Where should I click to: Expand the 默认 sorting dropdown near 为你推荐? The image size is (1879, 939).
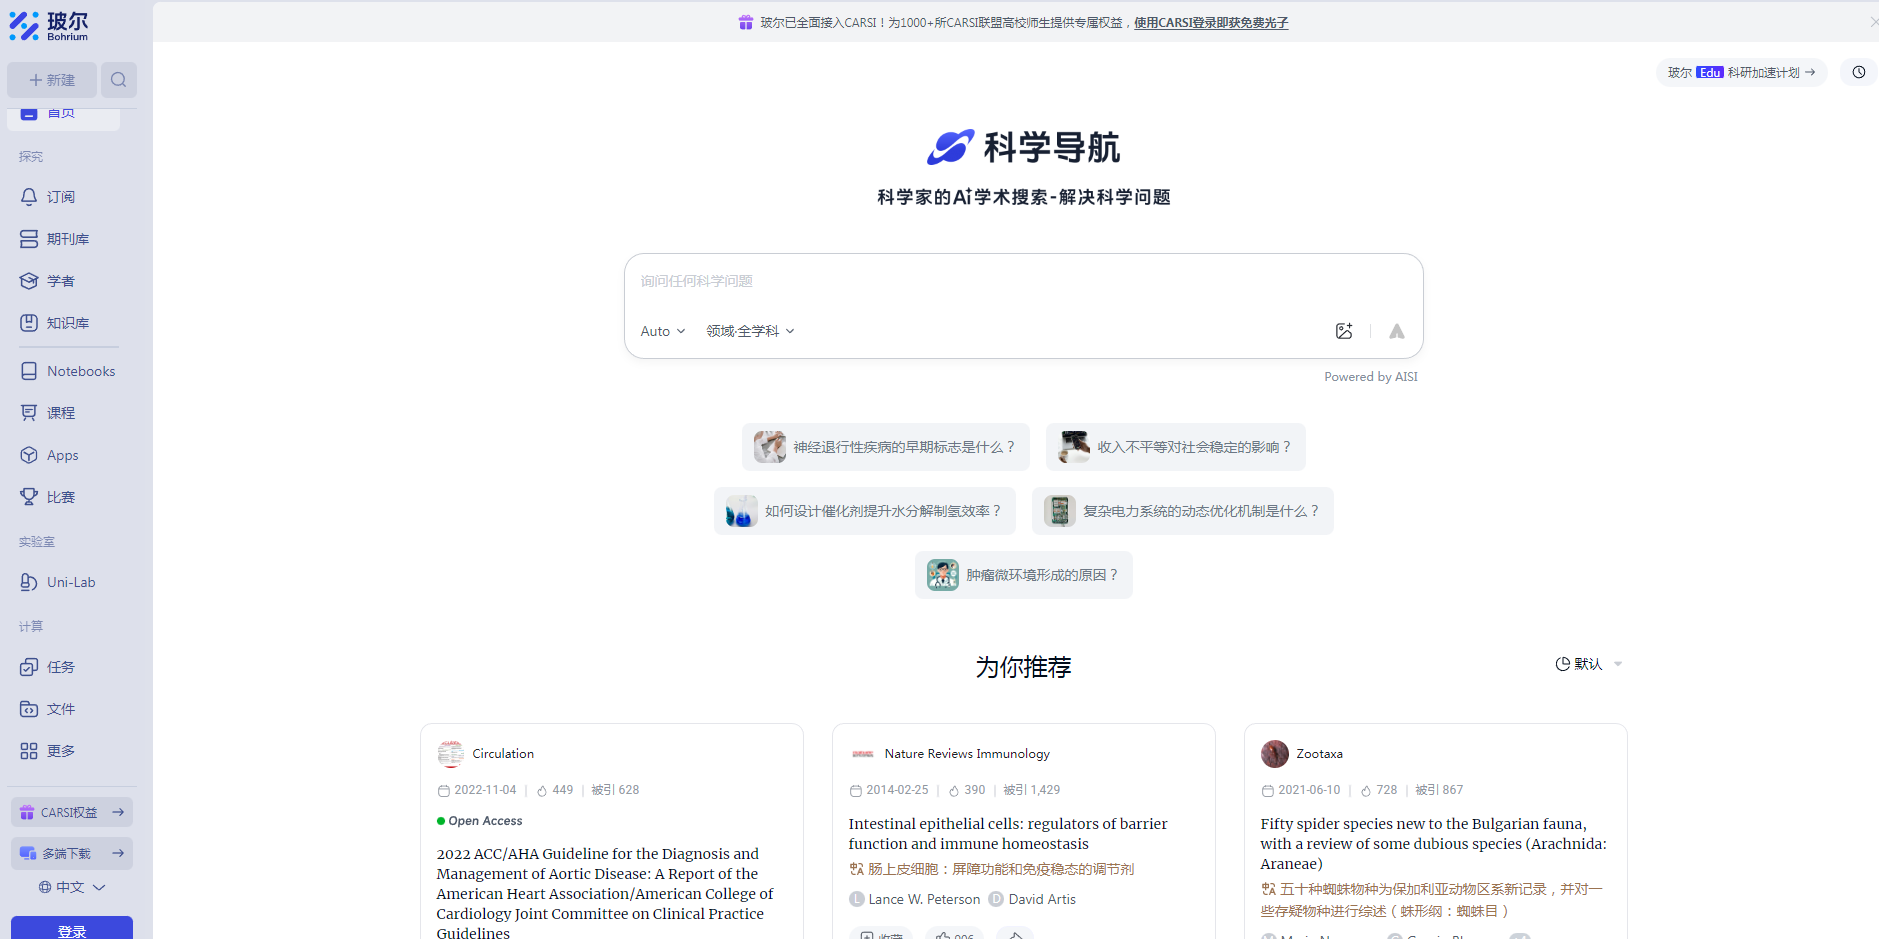coord(1590,663)
